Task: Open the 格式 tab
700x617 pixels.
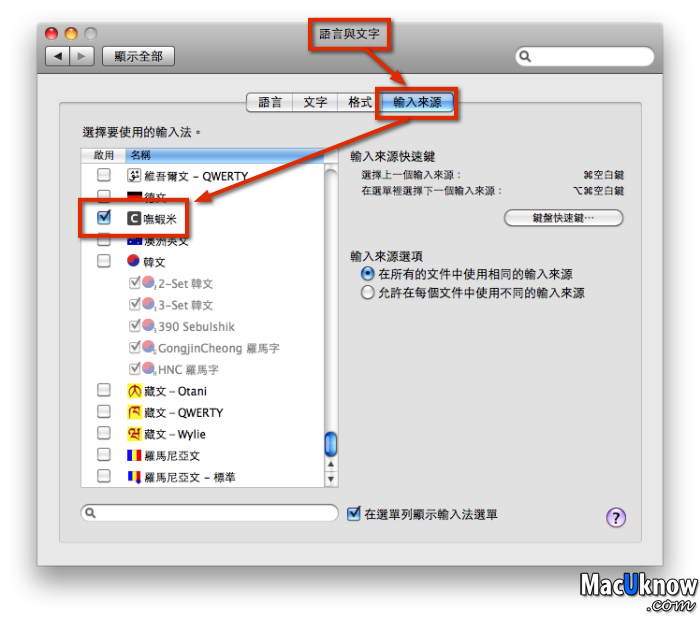Action: click(x=360, y=103)
